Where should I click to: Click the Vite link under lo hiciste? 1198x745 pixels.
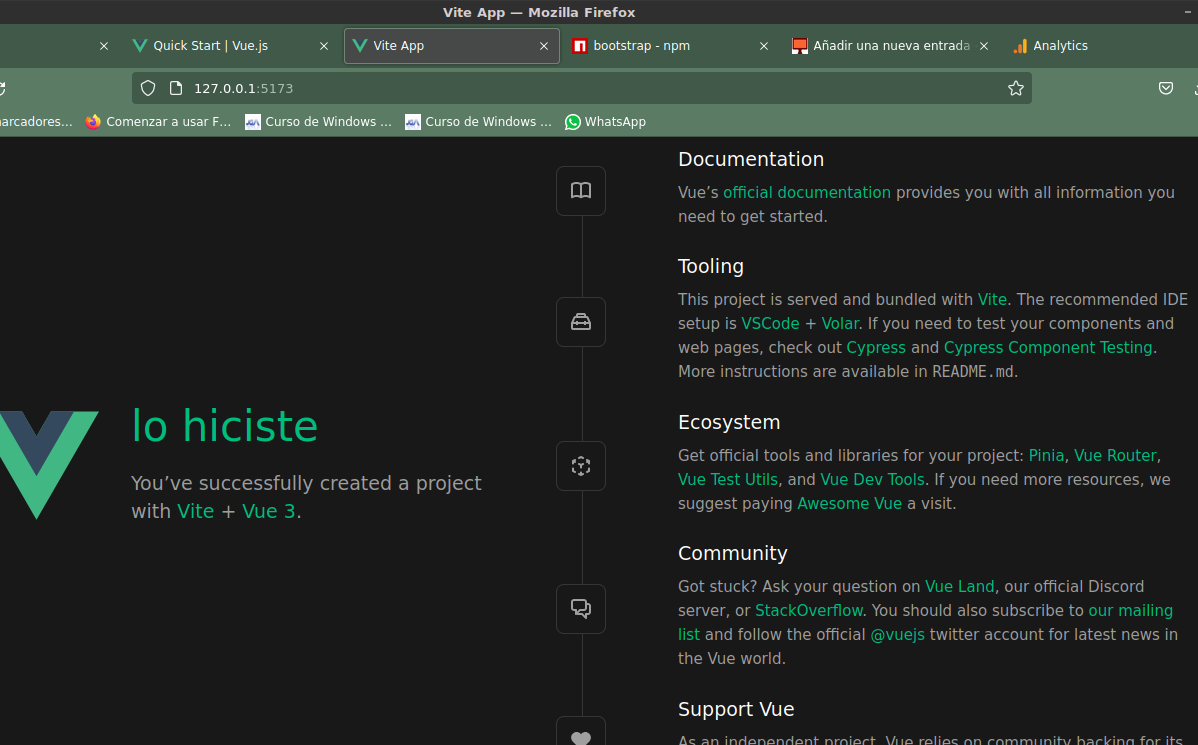tap(196, 511)
